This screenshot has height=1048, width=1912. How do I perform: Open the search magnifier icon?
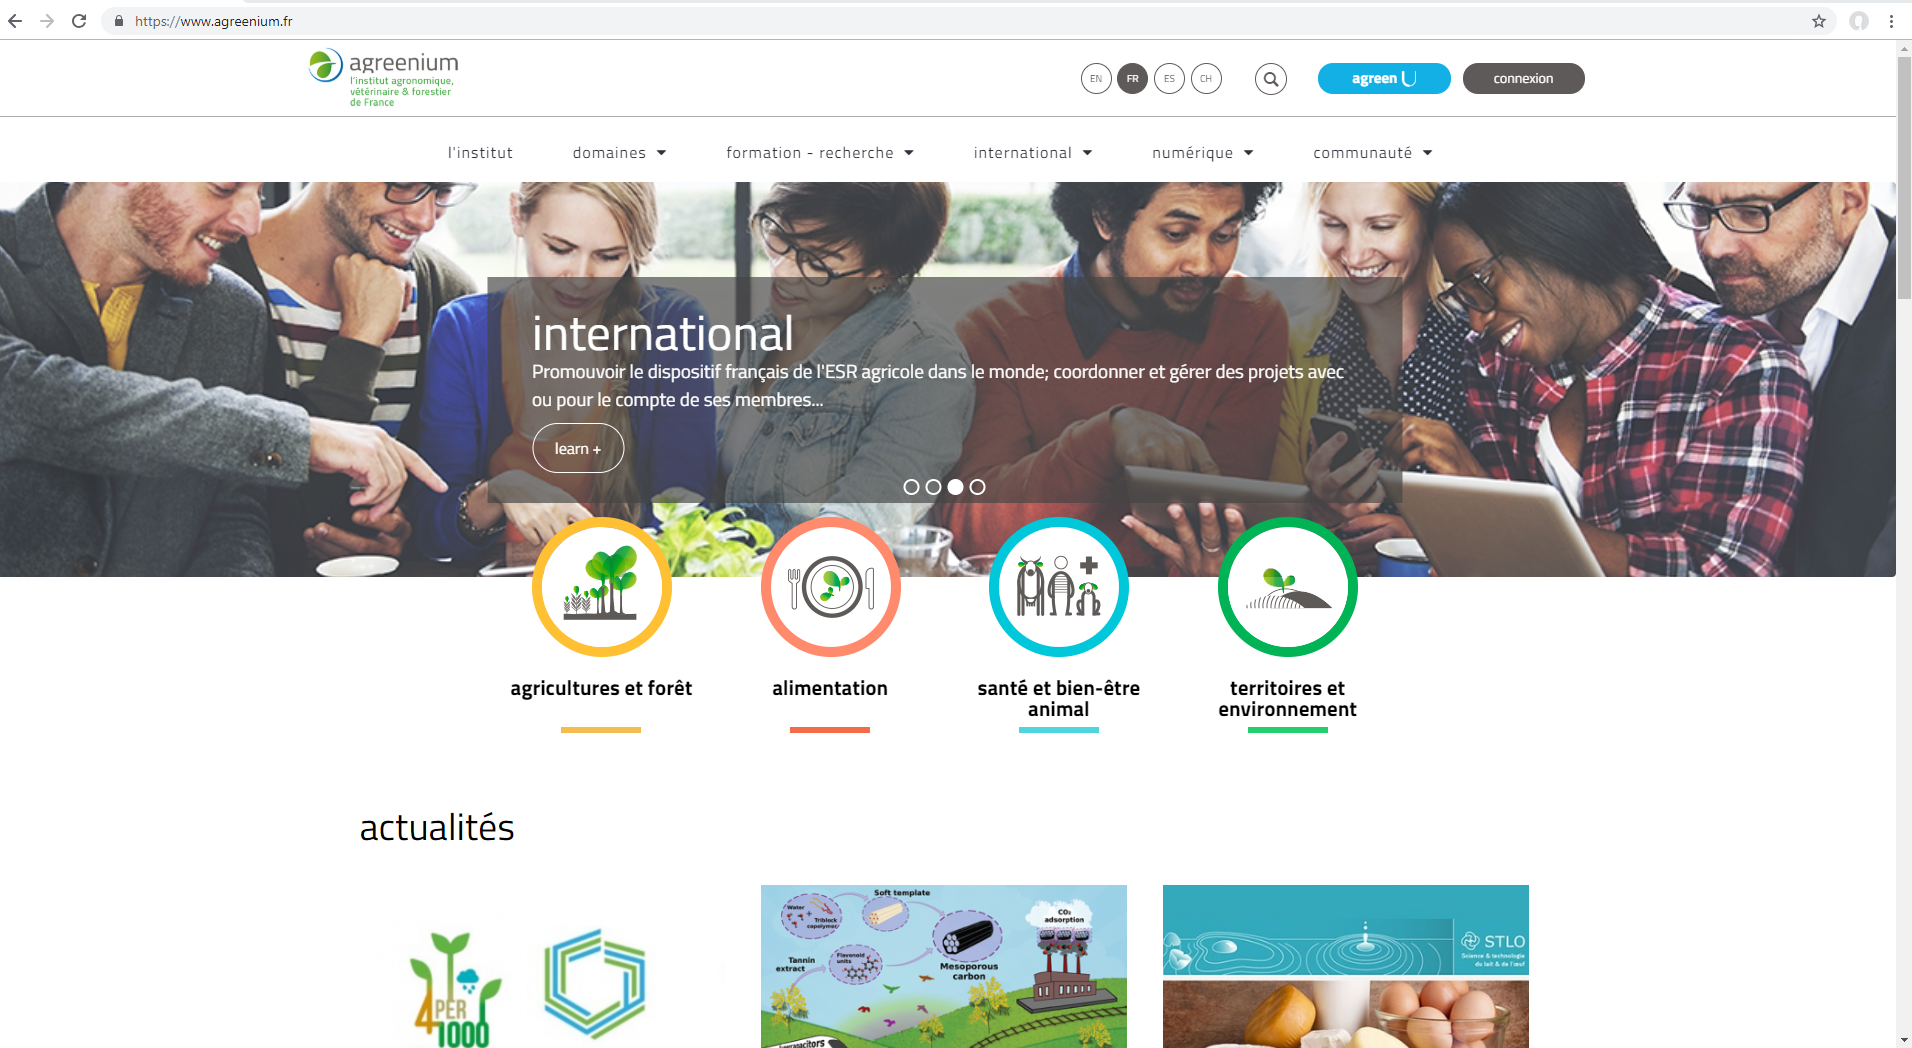(1270, 79)
